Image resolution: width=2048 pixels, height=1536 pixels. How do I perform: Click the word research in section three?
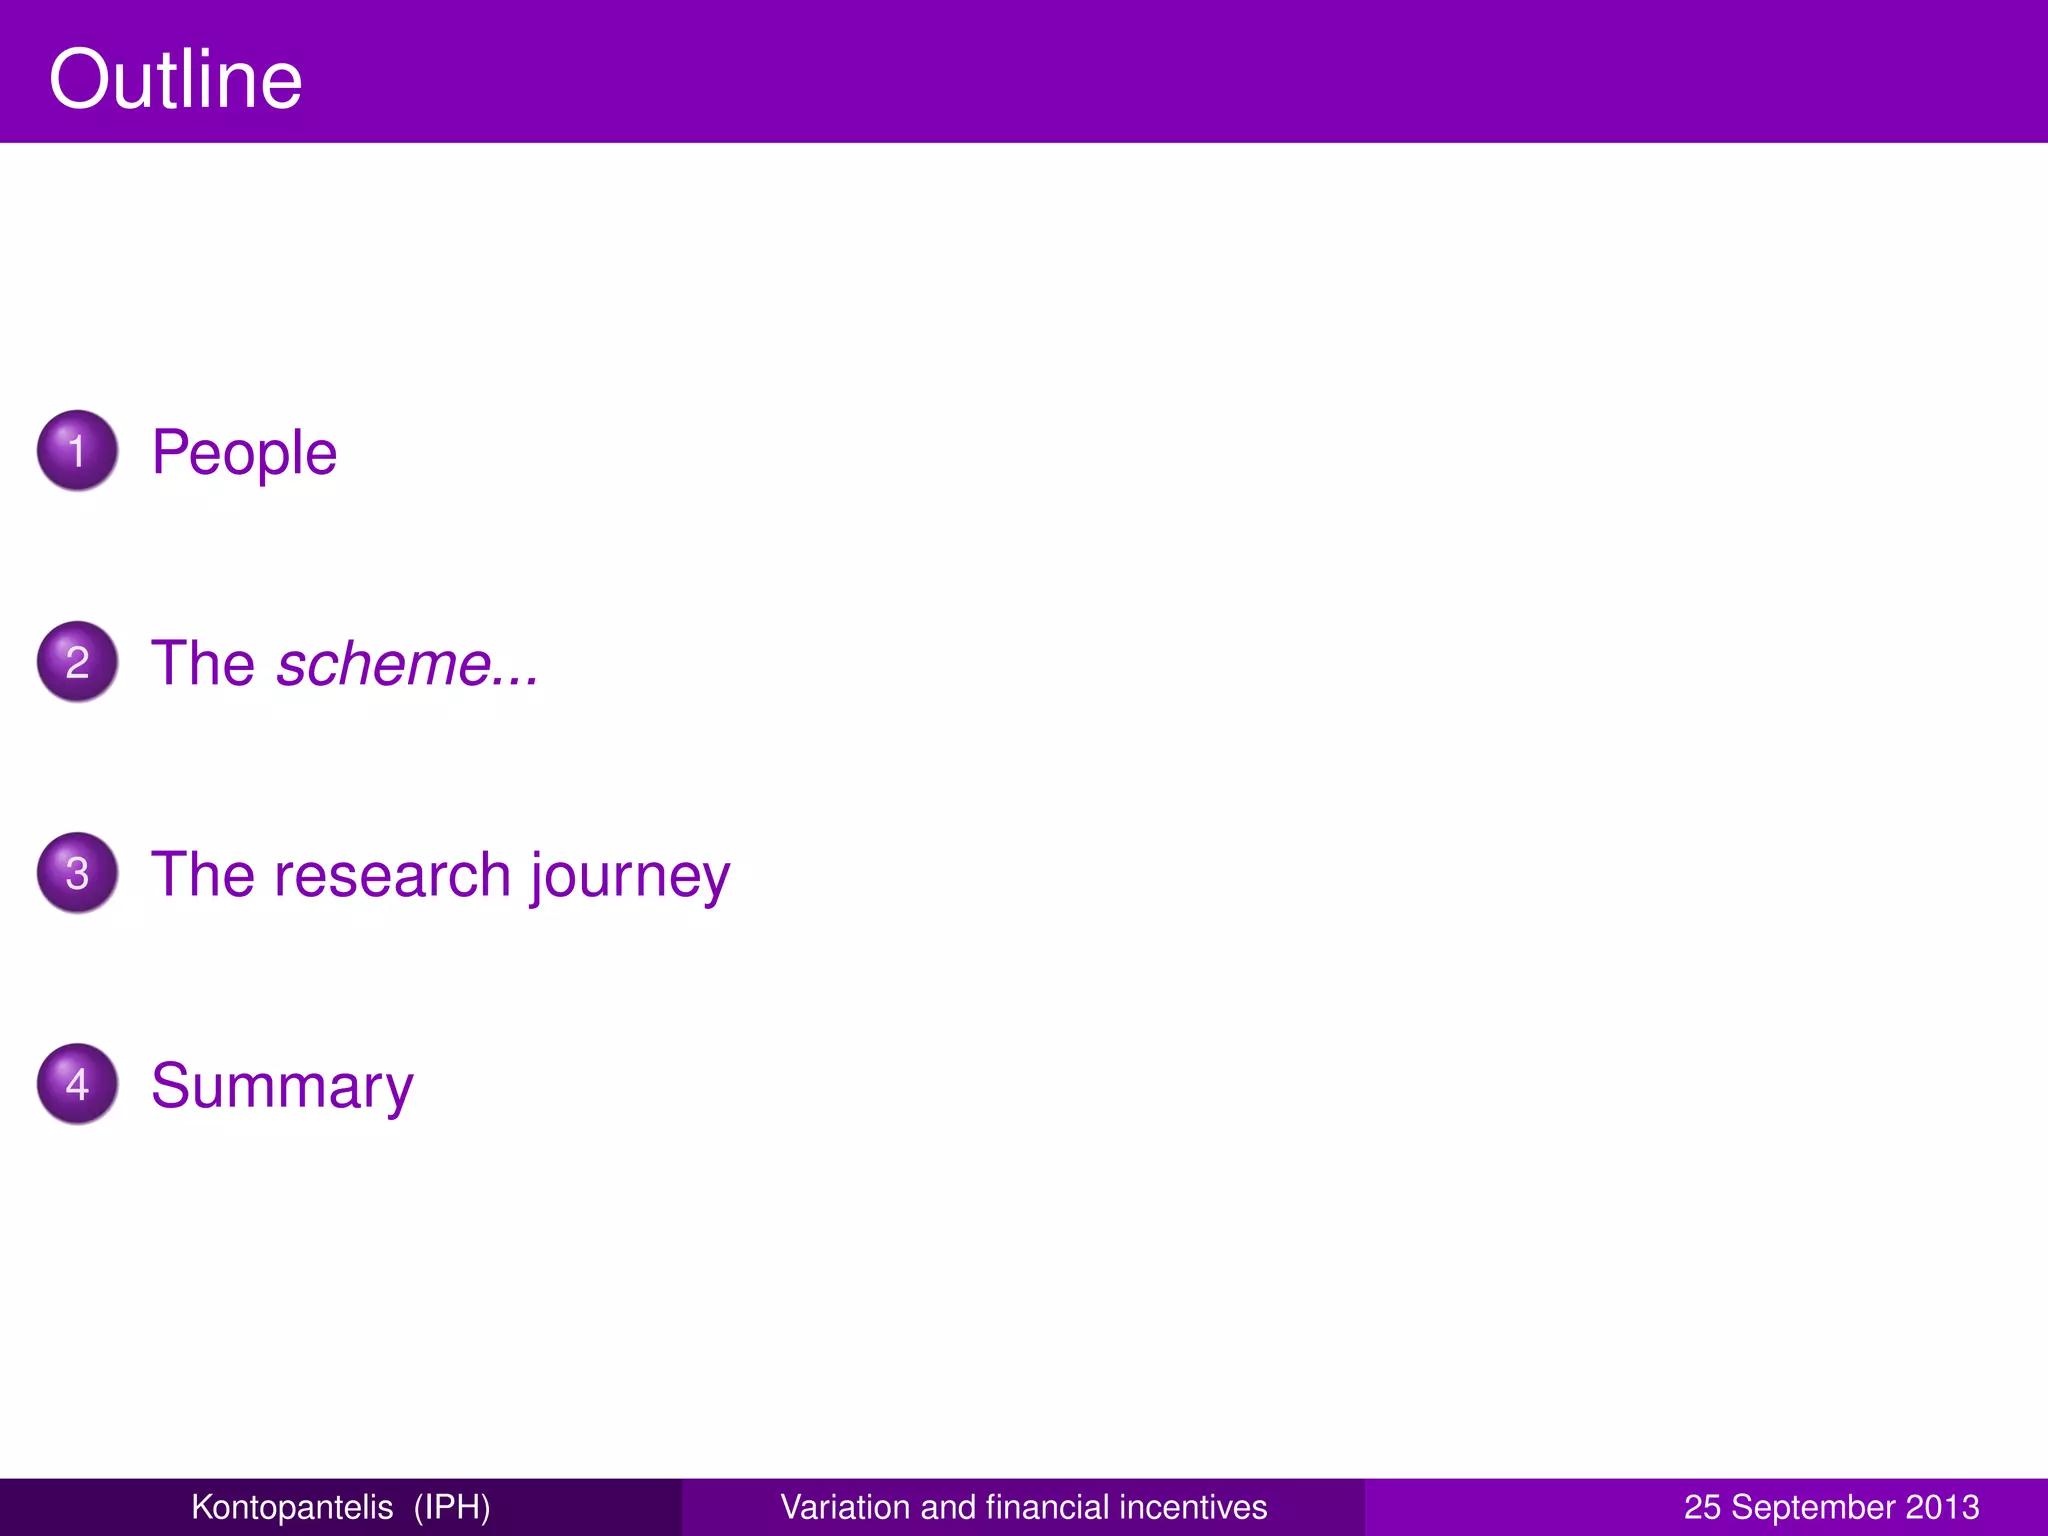coord(392,875)
